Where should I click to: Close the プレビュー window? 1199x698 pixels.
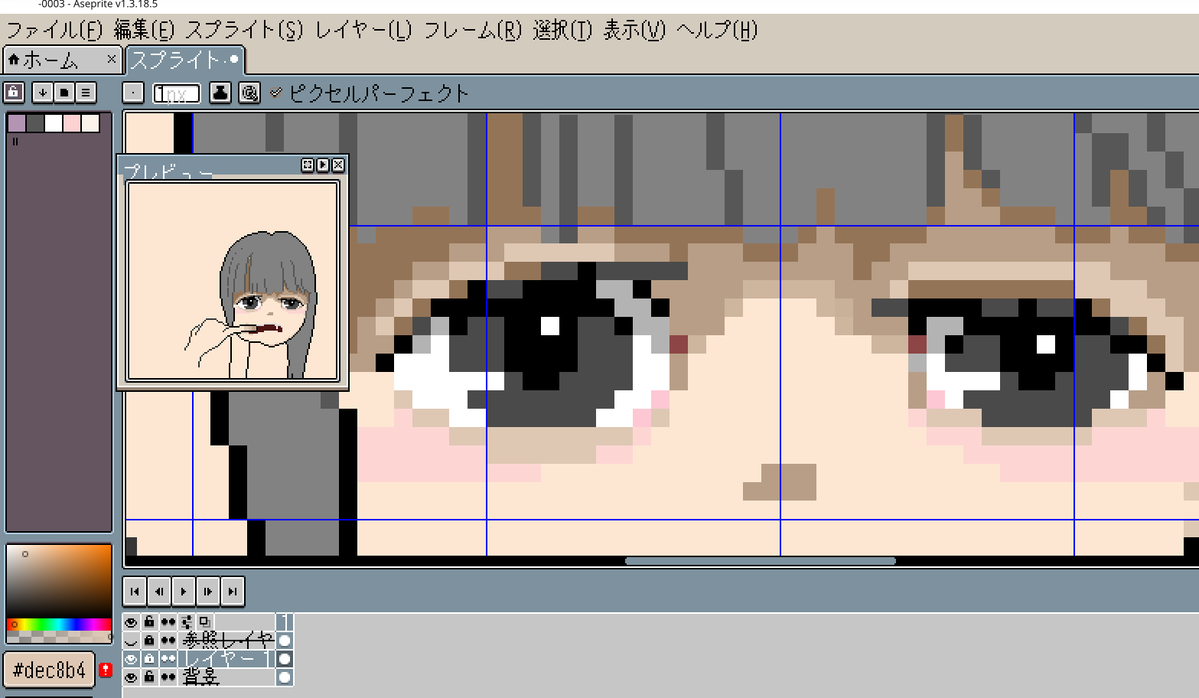(x=338, y=165)
